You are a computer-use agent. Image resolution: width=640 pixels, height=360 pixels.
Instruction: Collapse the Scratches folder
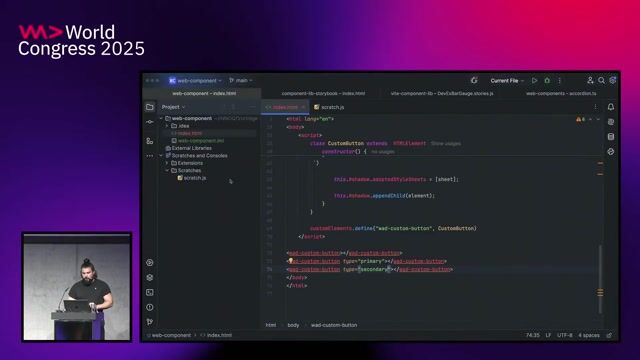[167, 170]
